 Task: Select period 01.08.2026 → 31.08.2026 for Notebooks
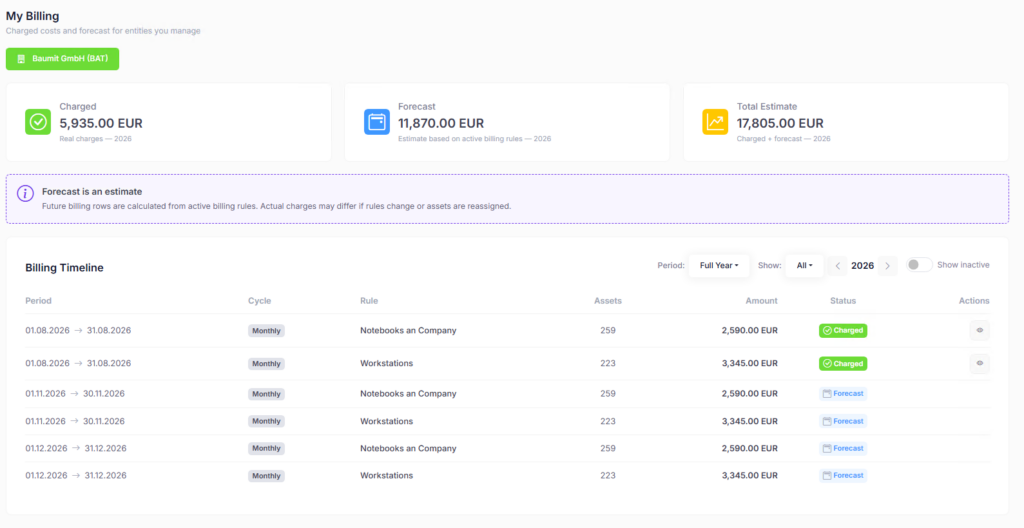(78, 330)
